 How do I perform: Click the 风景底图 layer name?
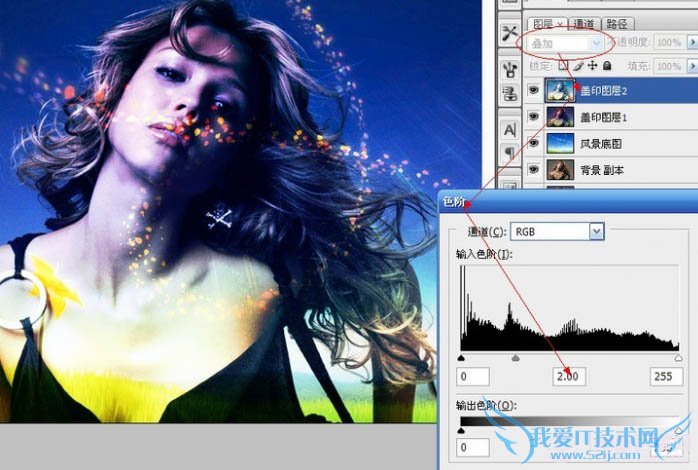(601, 144)
